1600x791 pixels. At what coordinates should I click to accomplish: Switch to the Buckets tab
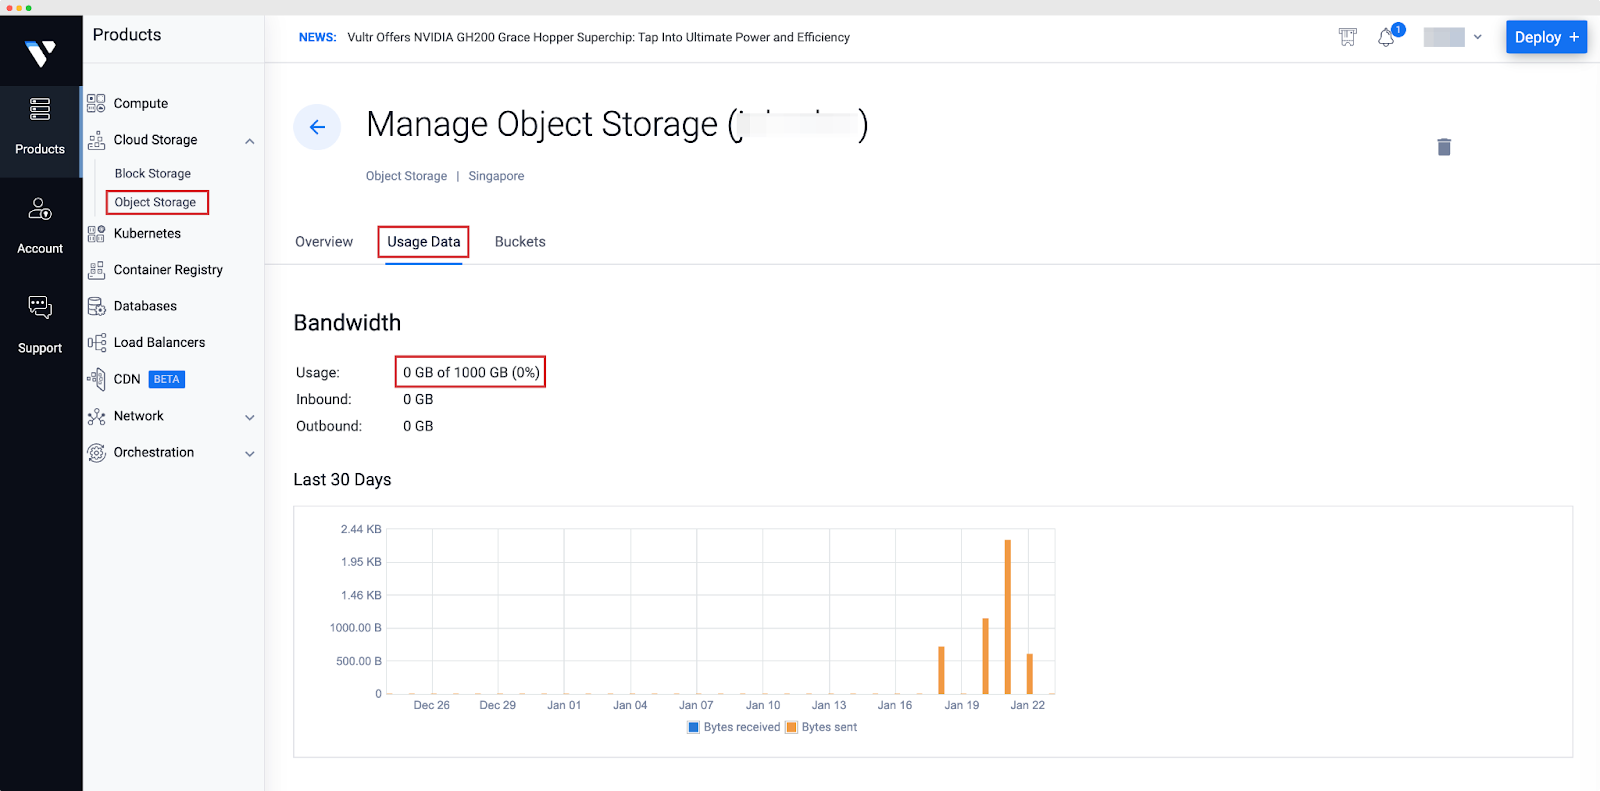coord(520,242)
